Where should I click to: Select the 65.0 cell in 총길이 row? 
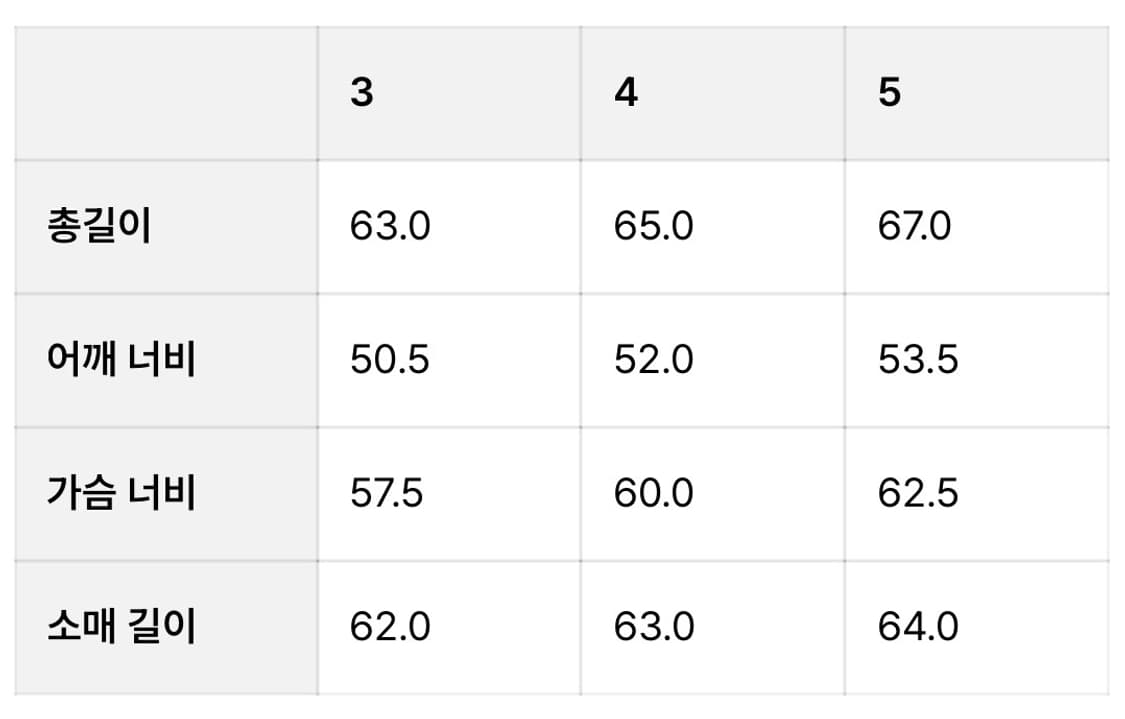(x=653, y=227)
